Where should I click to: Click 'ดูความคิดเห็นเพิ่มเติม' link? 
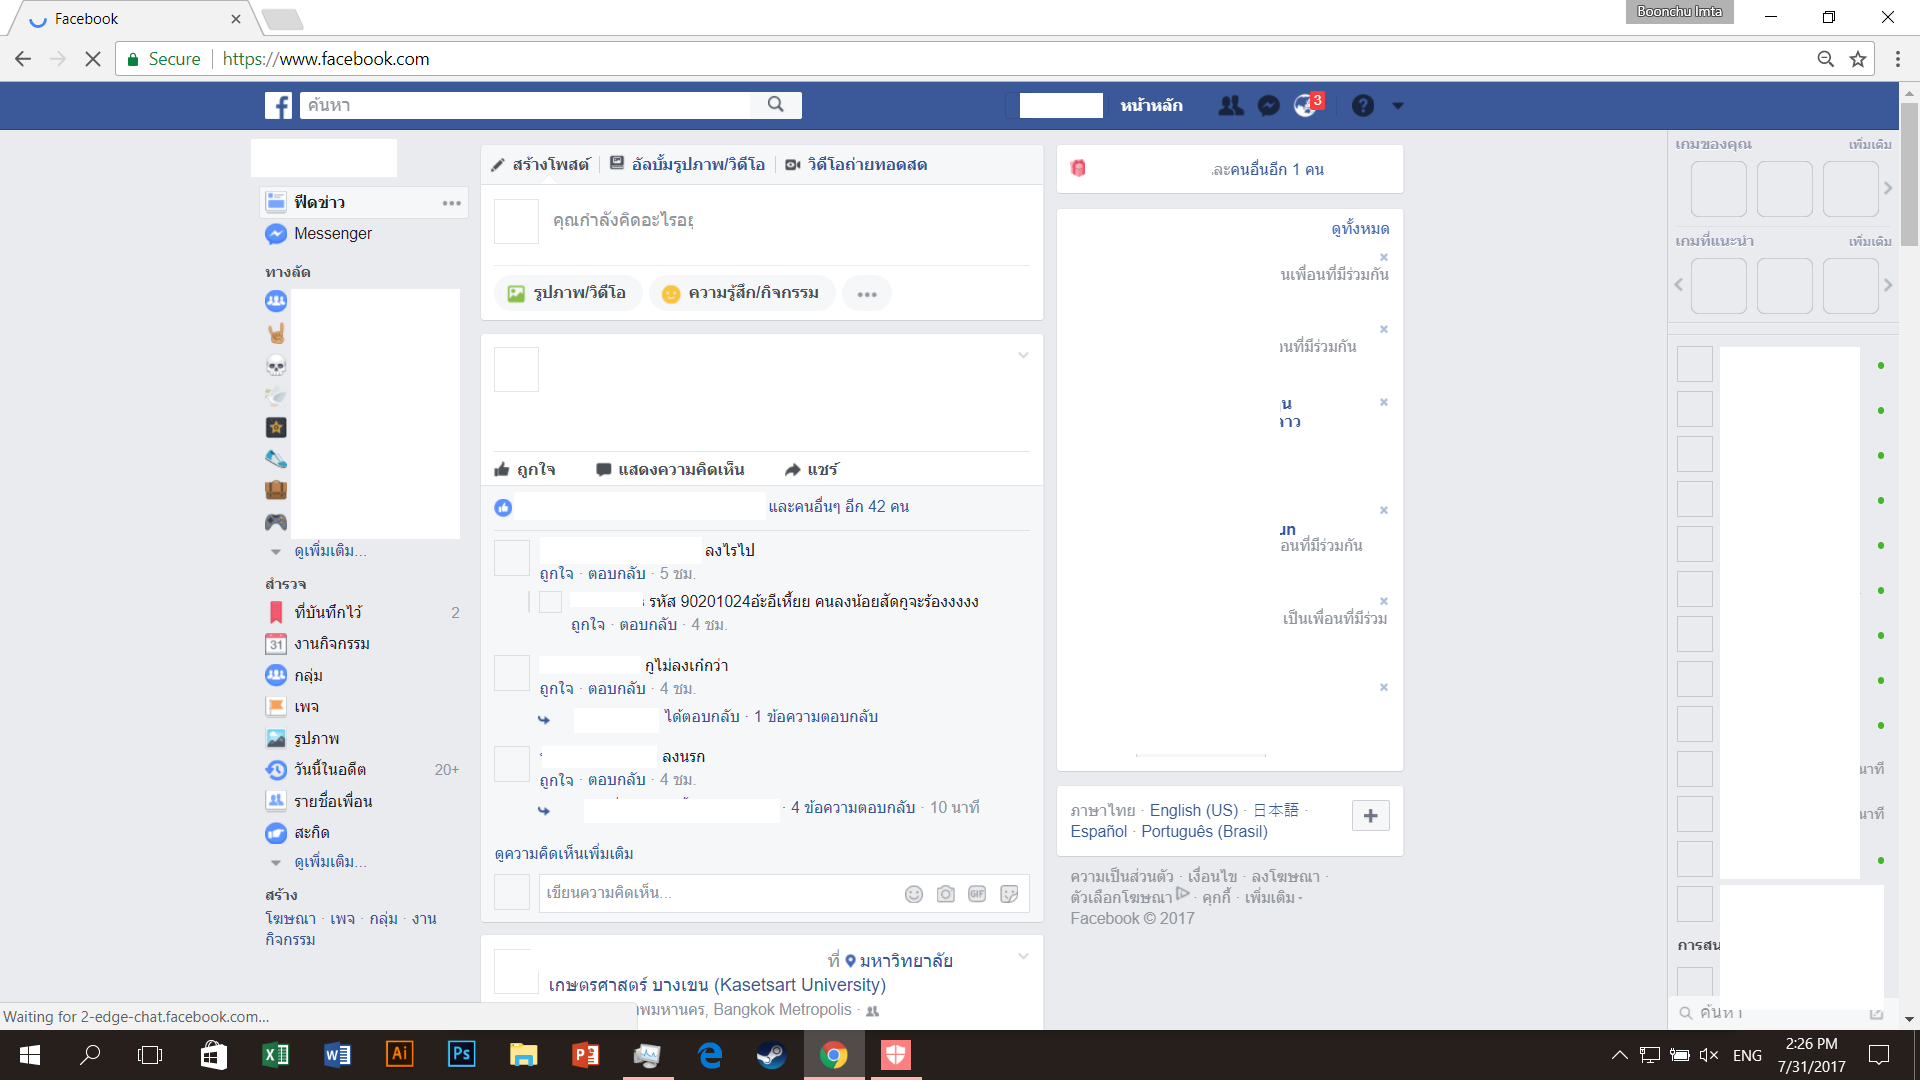pos(564,854)
